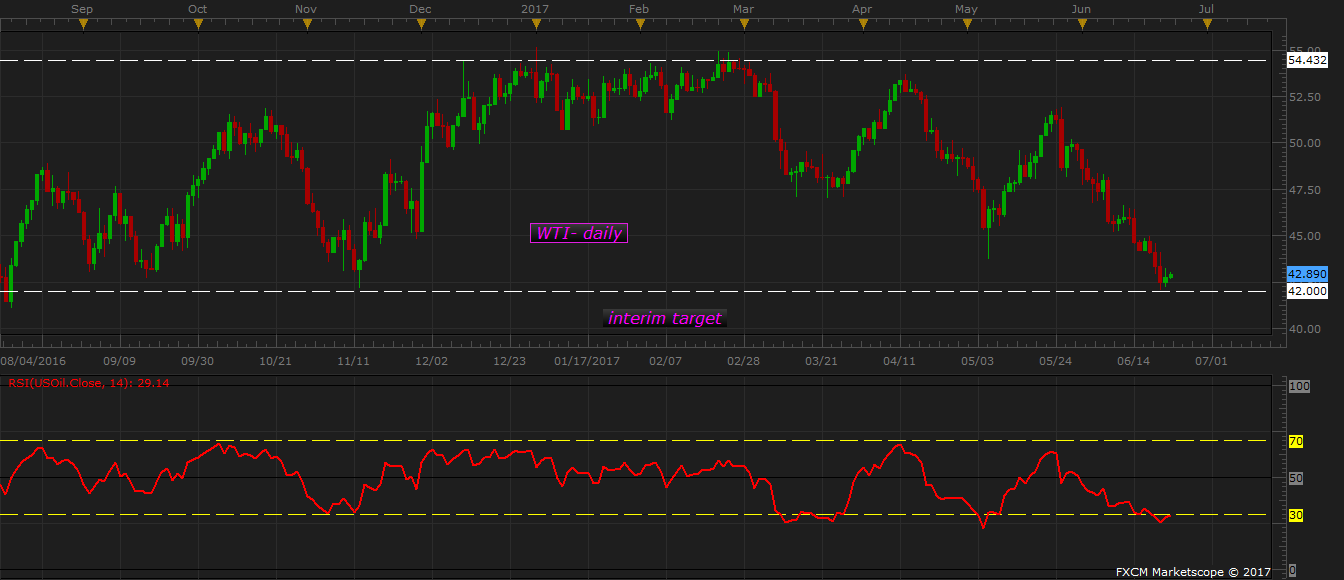Click the 40.00 price axis value
The image size is (1344, 580).
tap(1306, 329)
